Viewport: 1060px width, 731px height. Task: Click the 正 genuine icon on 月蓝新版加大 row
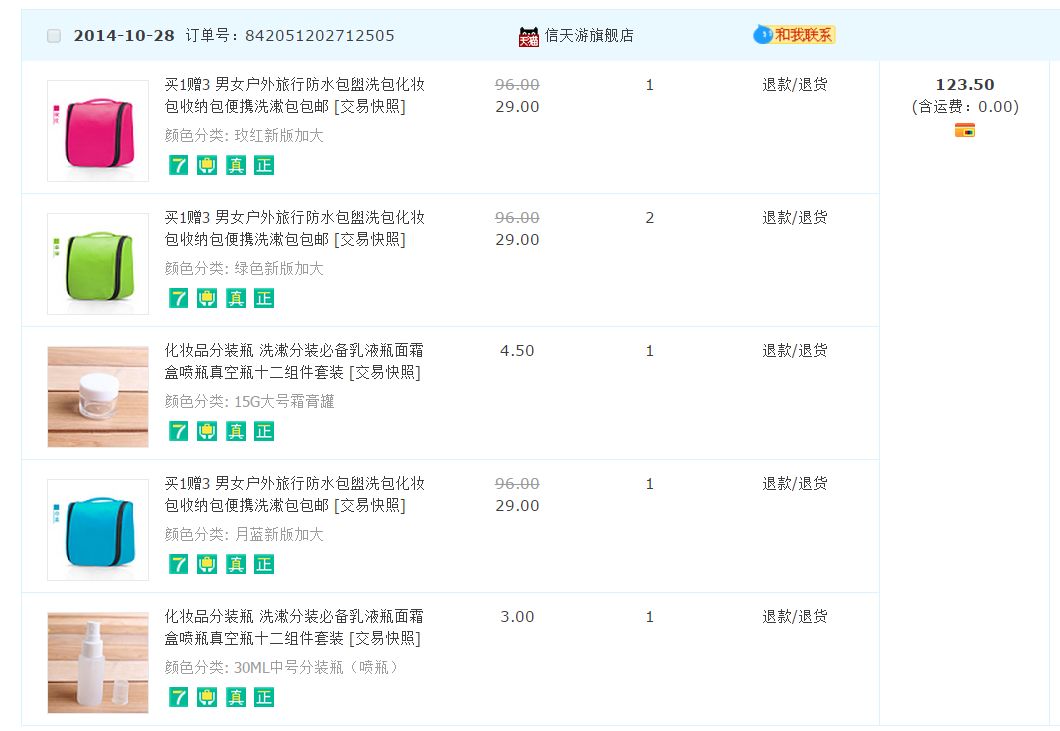tap(264, 564)
